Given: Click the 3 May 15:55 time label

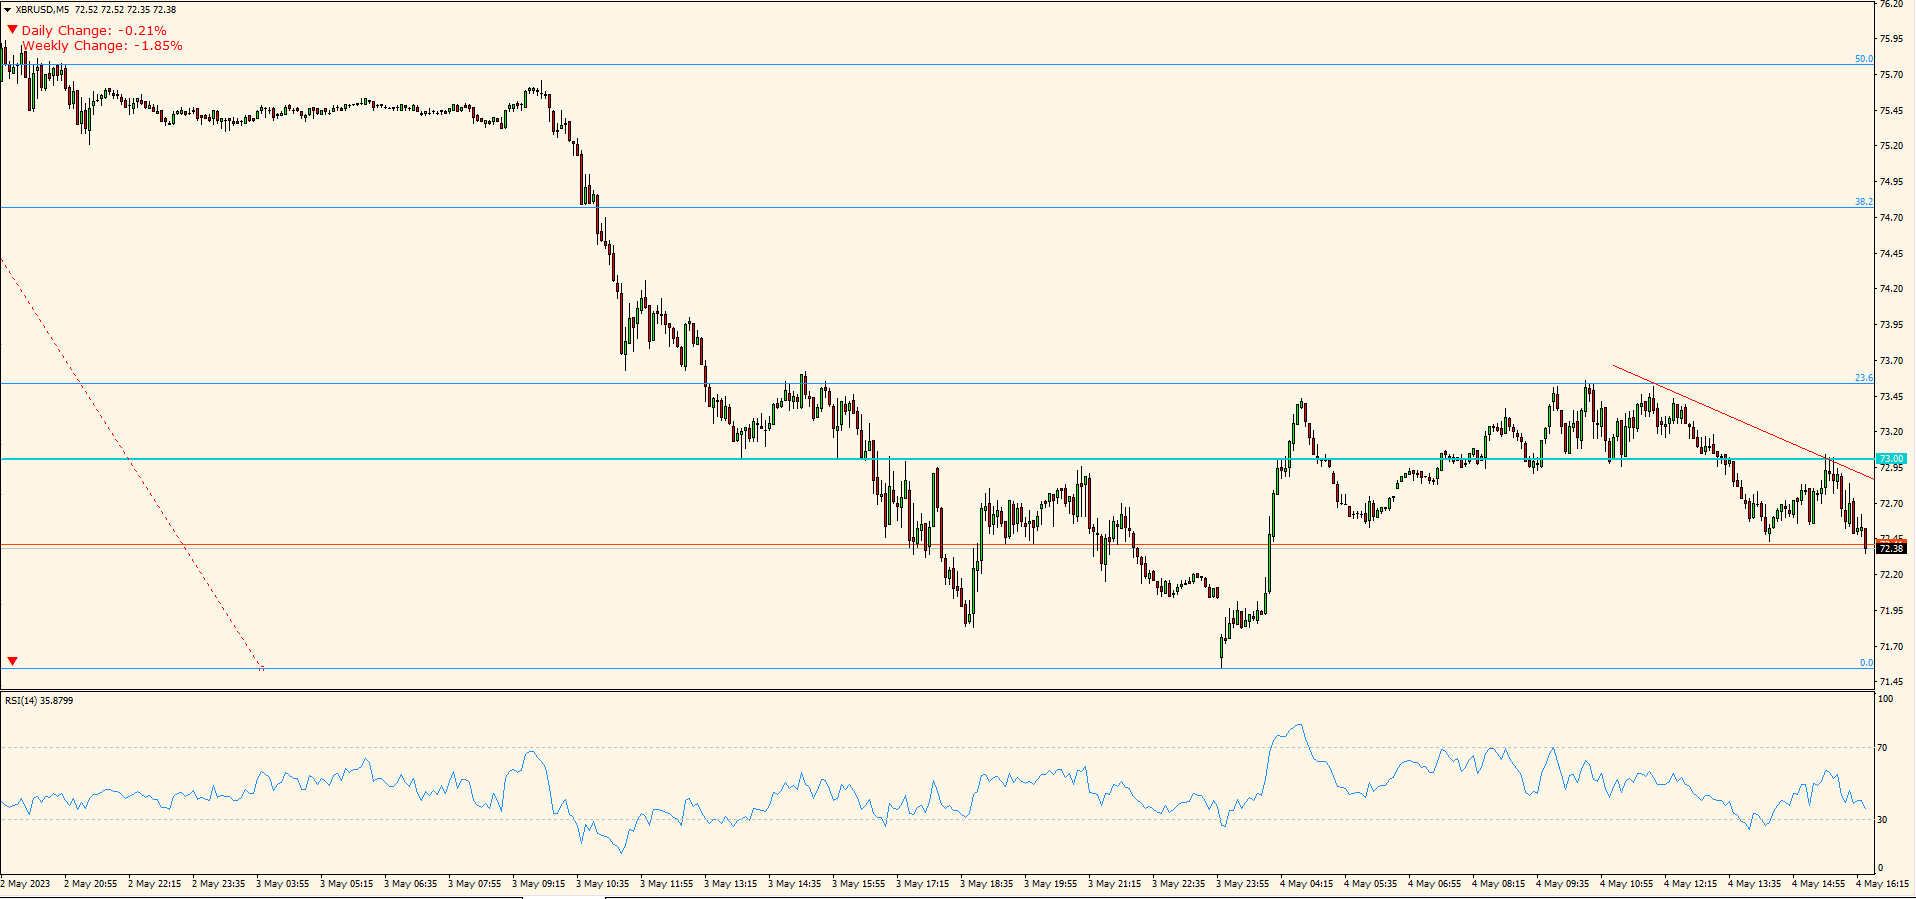Looking at the screenshot, I should pyautogui.click(x=859, y=884).
